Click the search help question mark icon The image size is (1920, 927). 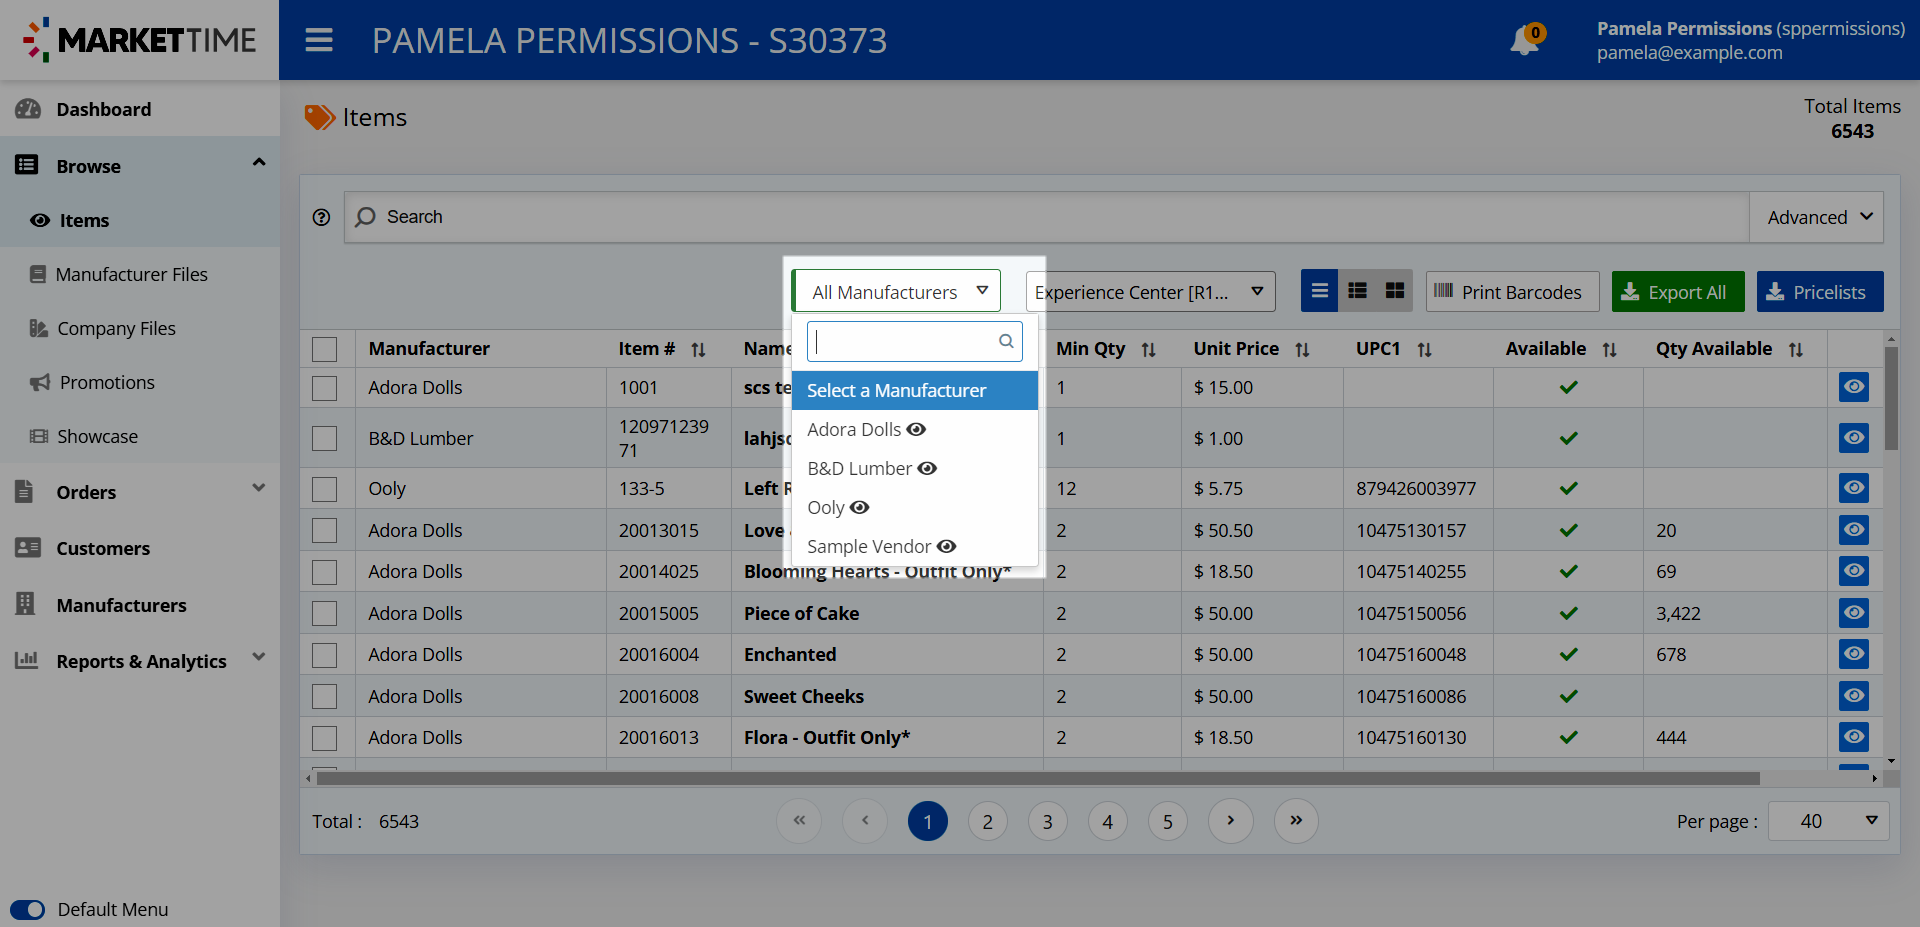tap(321, 217)
